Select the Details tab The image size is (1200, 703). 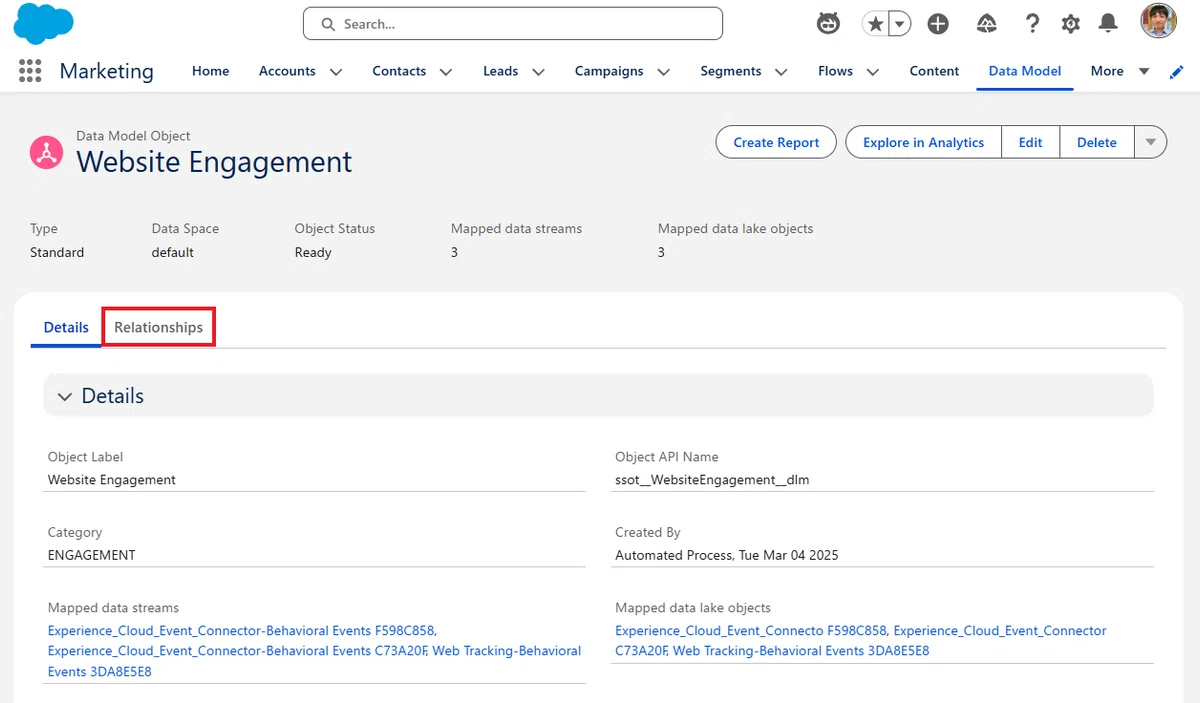tap(66, 327)
